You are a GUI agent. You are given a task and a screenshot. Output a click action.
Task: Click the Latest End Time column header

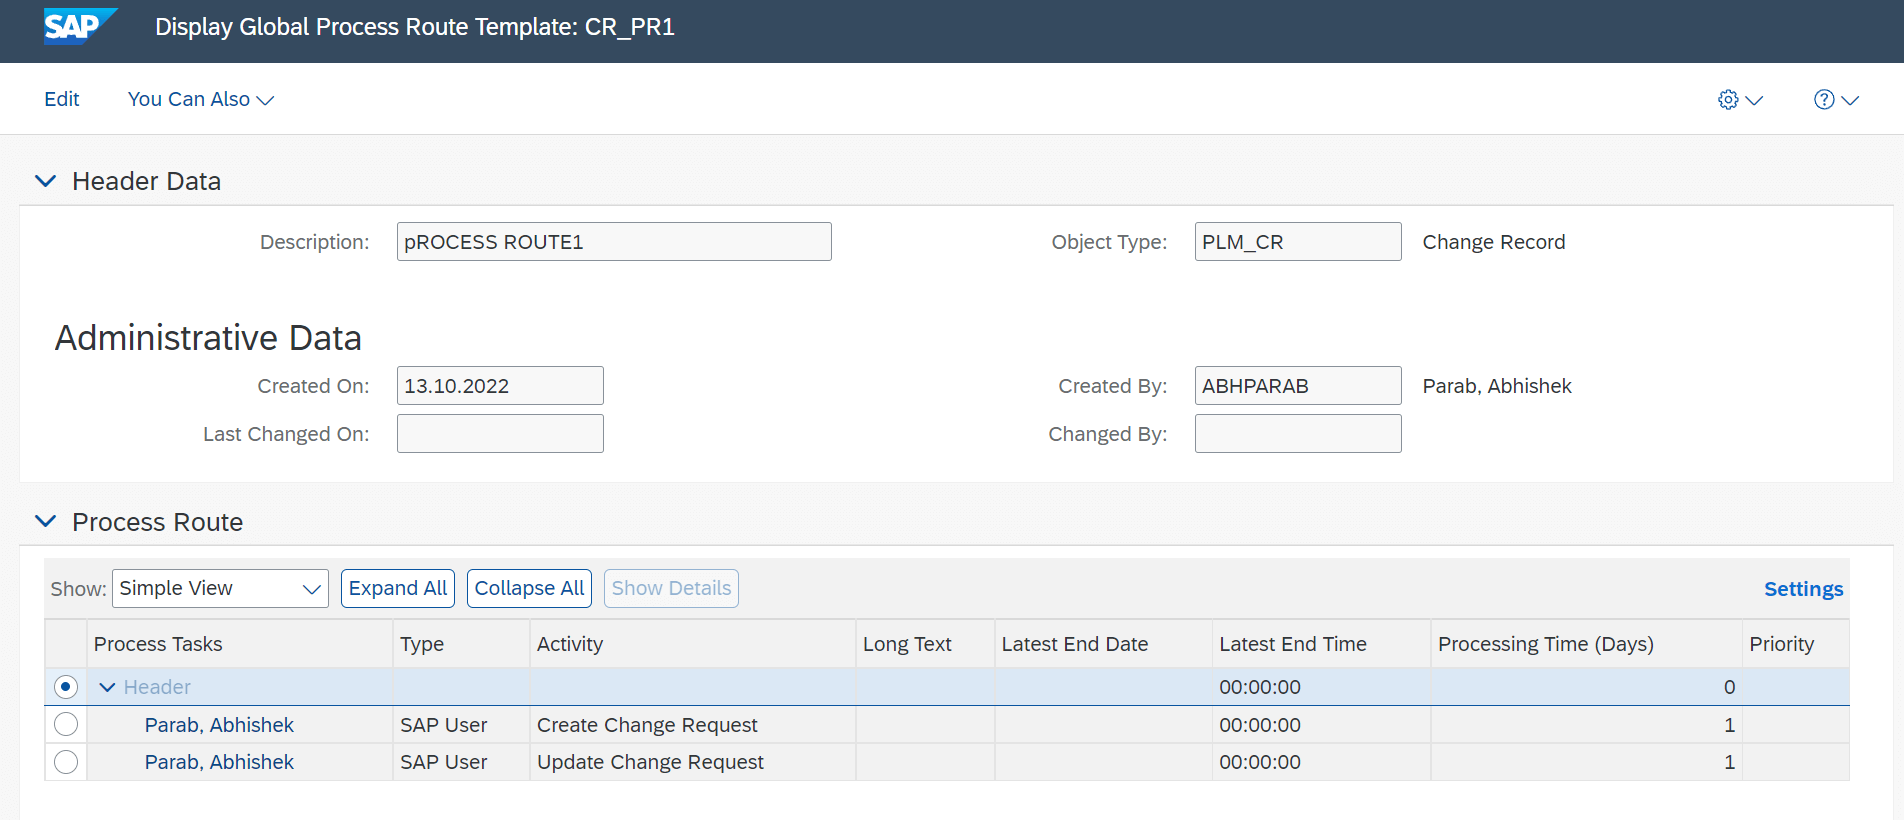click(x=1321, y=644)
